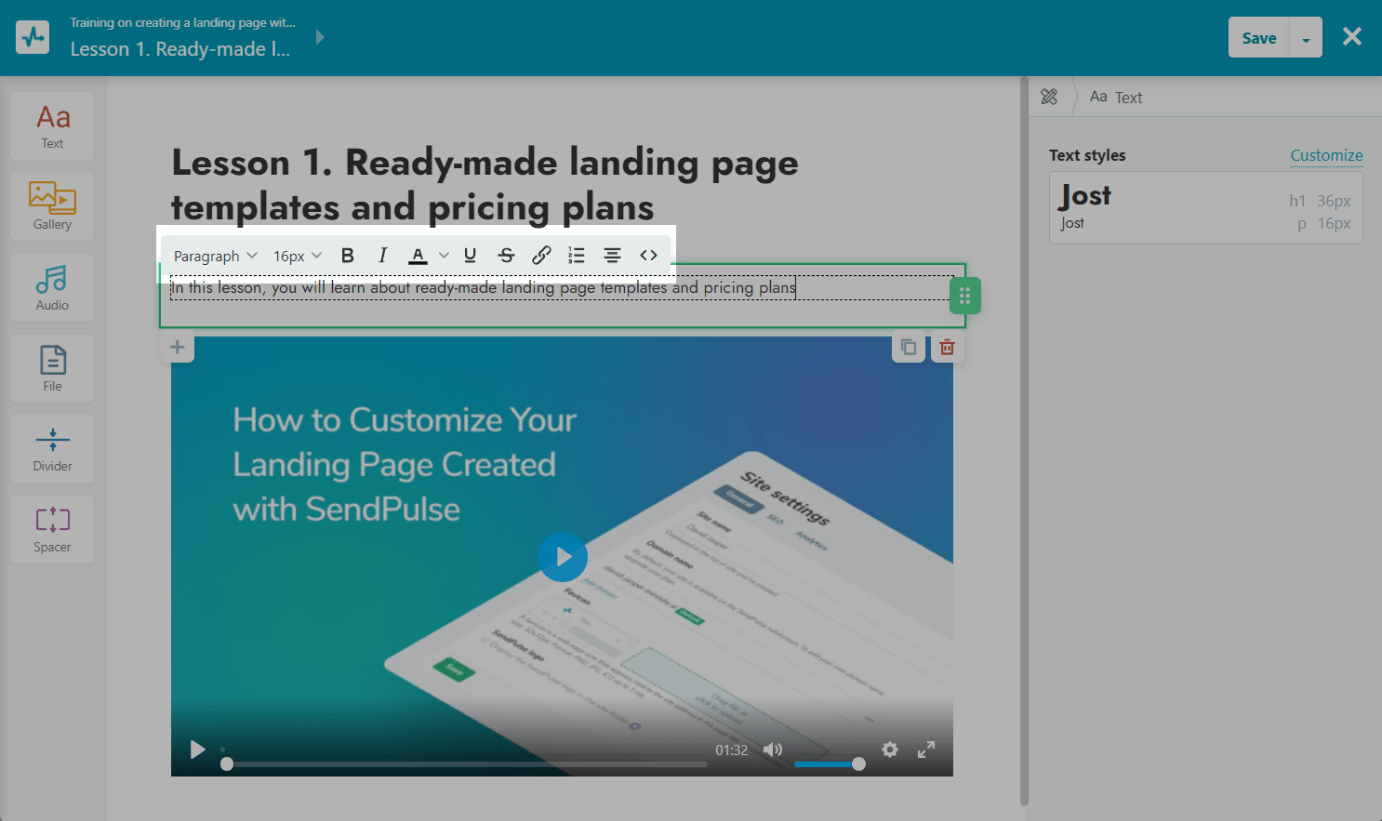The image size is (1382, 821).
Task: Select the Jost text style preset
Action: click(x=1205, y=207)
